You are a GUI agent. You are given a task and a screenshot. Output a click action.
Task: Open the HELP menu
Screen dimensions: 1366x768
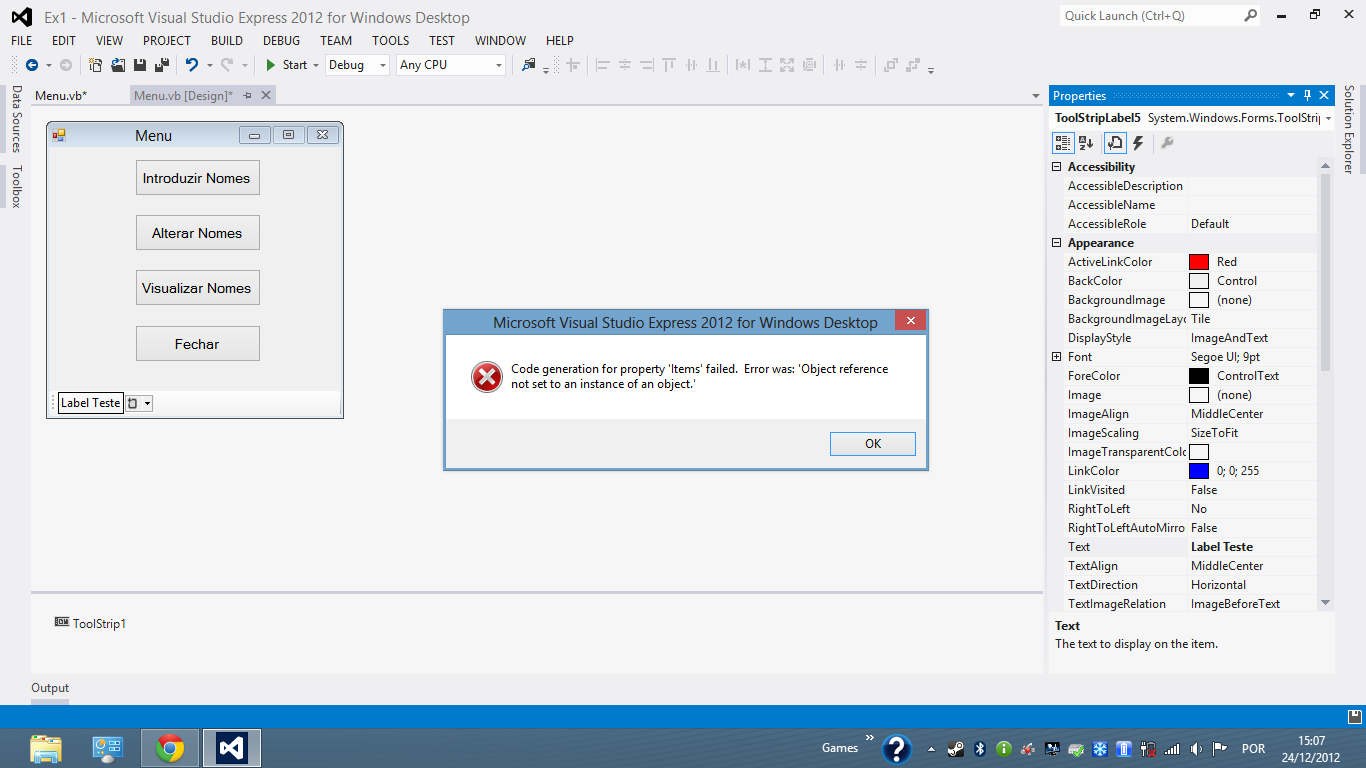point(560,41)
